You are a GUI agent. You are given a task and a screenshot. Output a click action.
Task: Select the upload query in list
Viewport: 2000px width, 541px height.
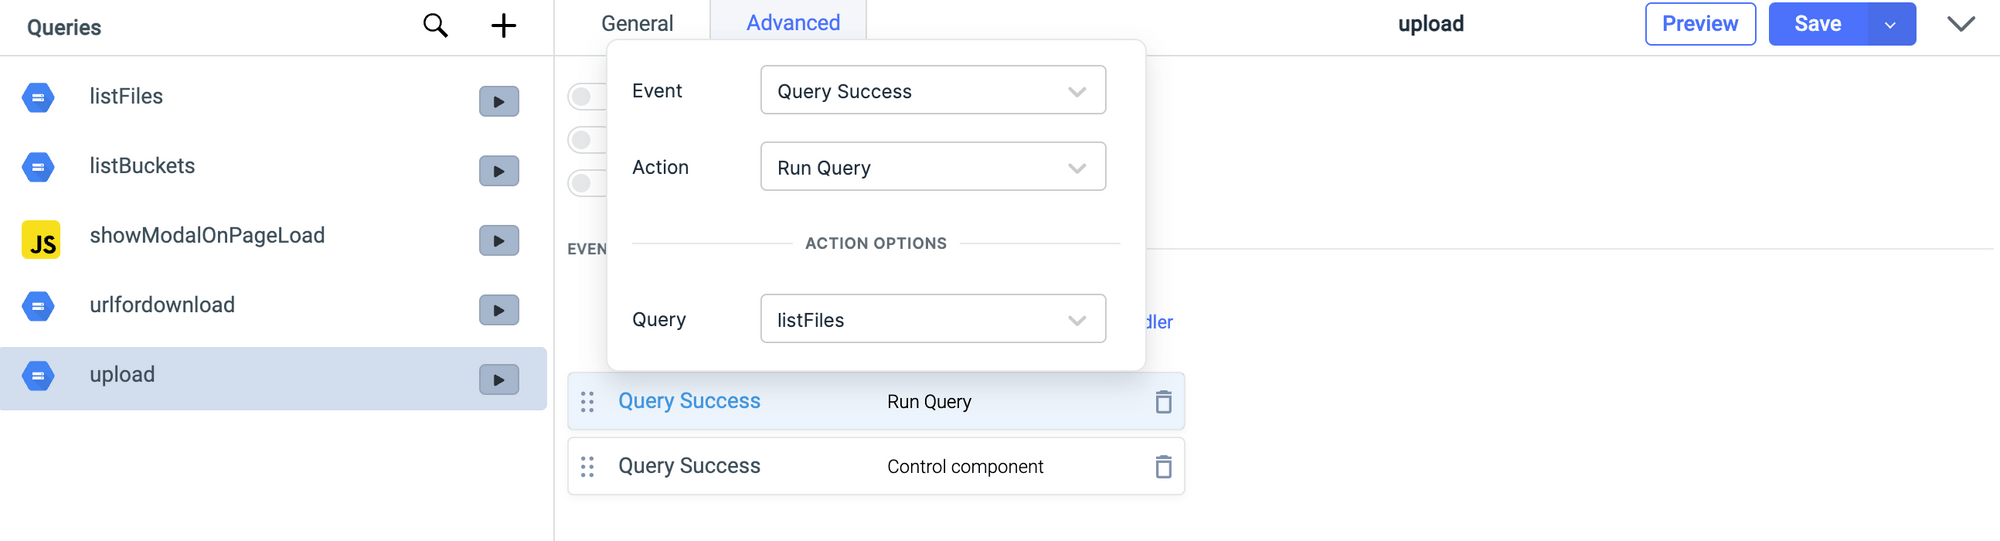[x=122, y=375]
